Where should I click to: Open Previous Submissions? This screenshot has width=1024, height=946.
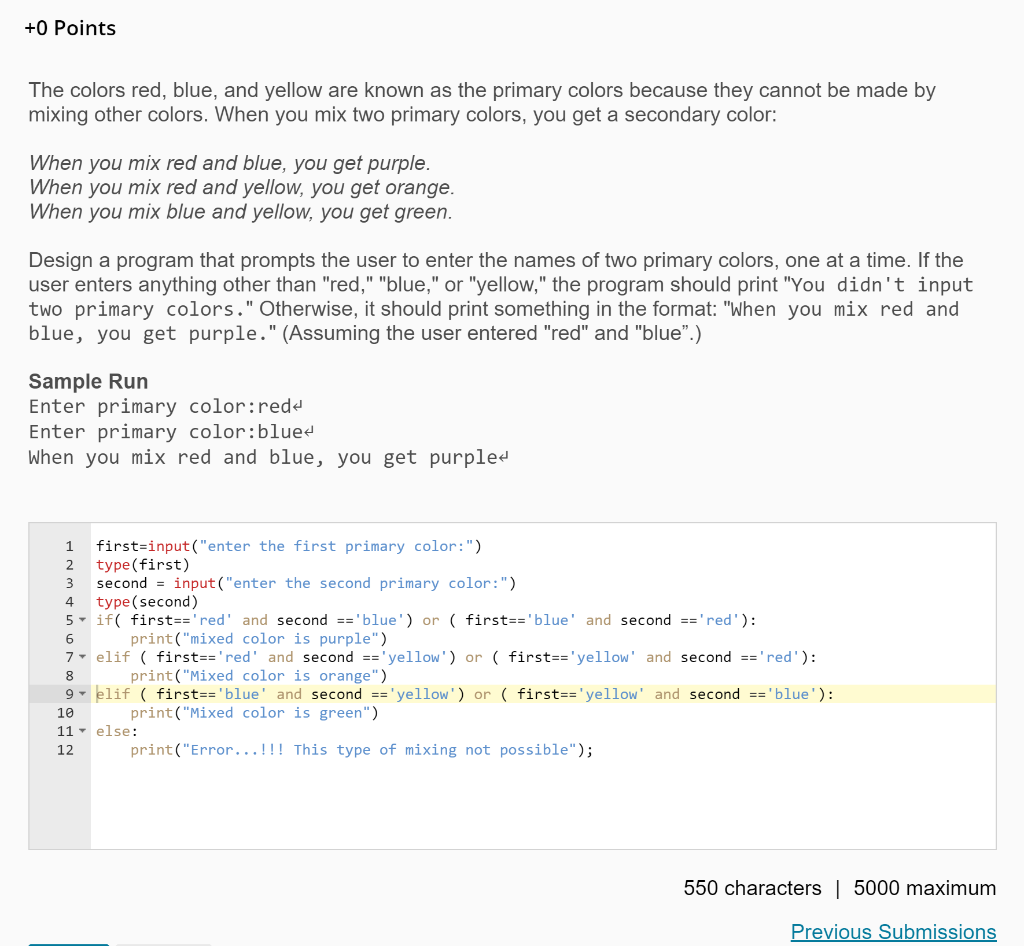893,931
